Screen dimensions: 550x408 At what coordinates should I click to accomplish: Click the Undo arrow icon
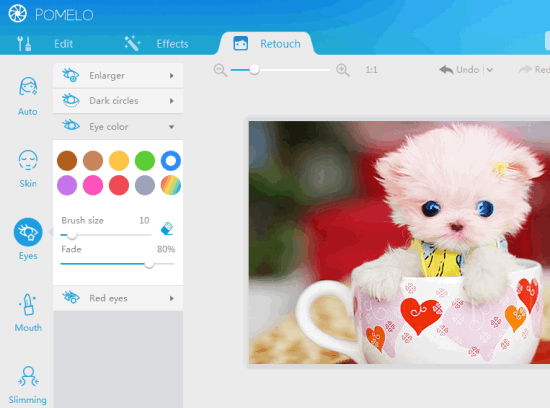pos(446,69)
